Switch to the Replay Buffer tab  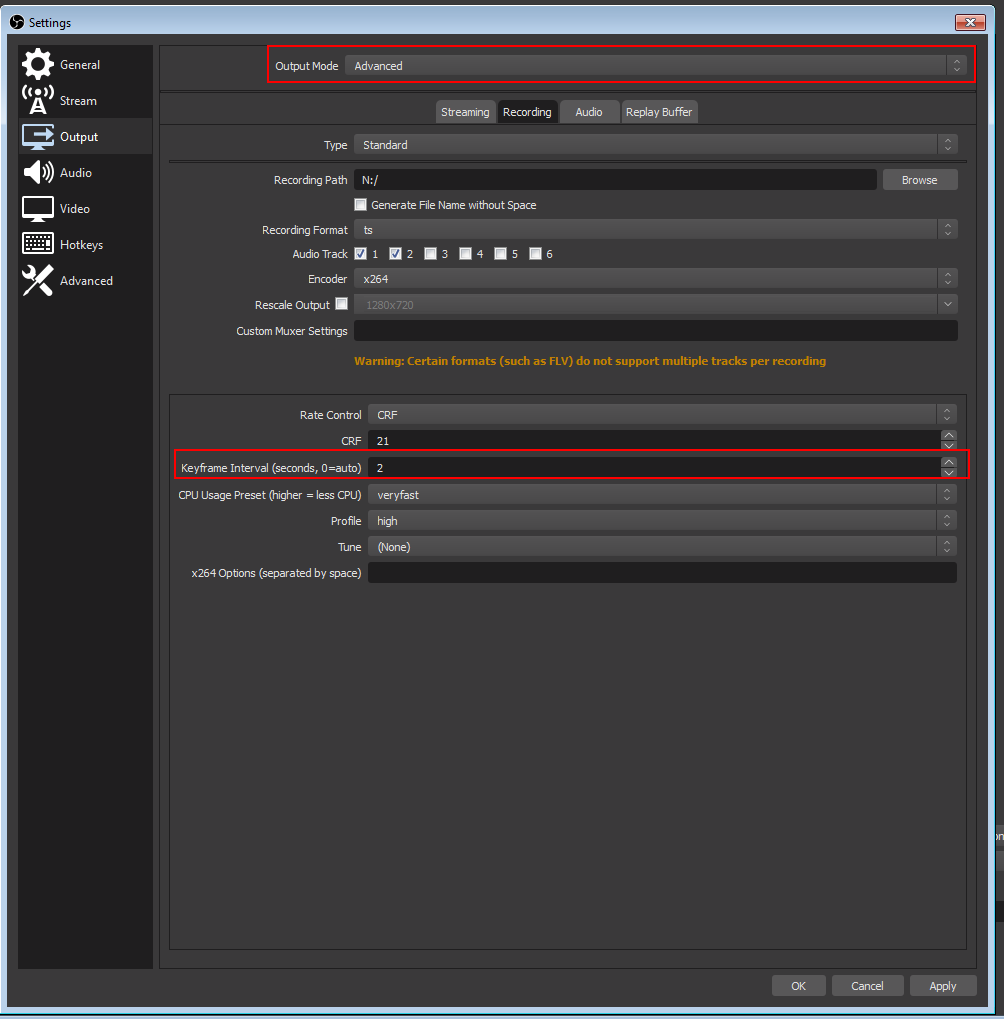tap(659, 112)
